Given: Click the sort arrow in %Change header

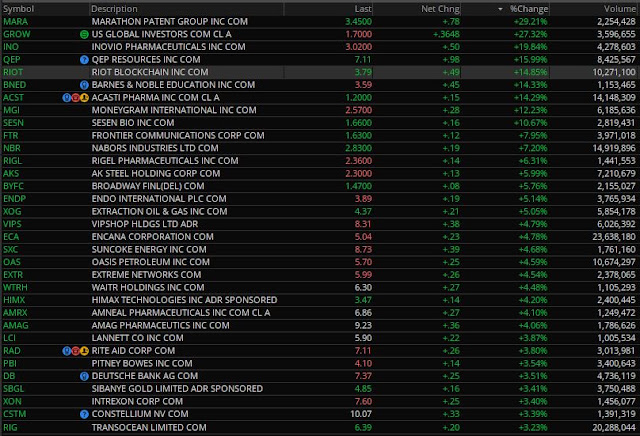Looking at the screenshot, I should coord(500,9).
